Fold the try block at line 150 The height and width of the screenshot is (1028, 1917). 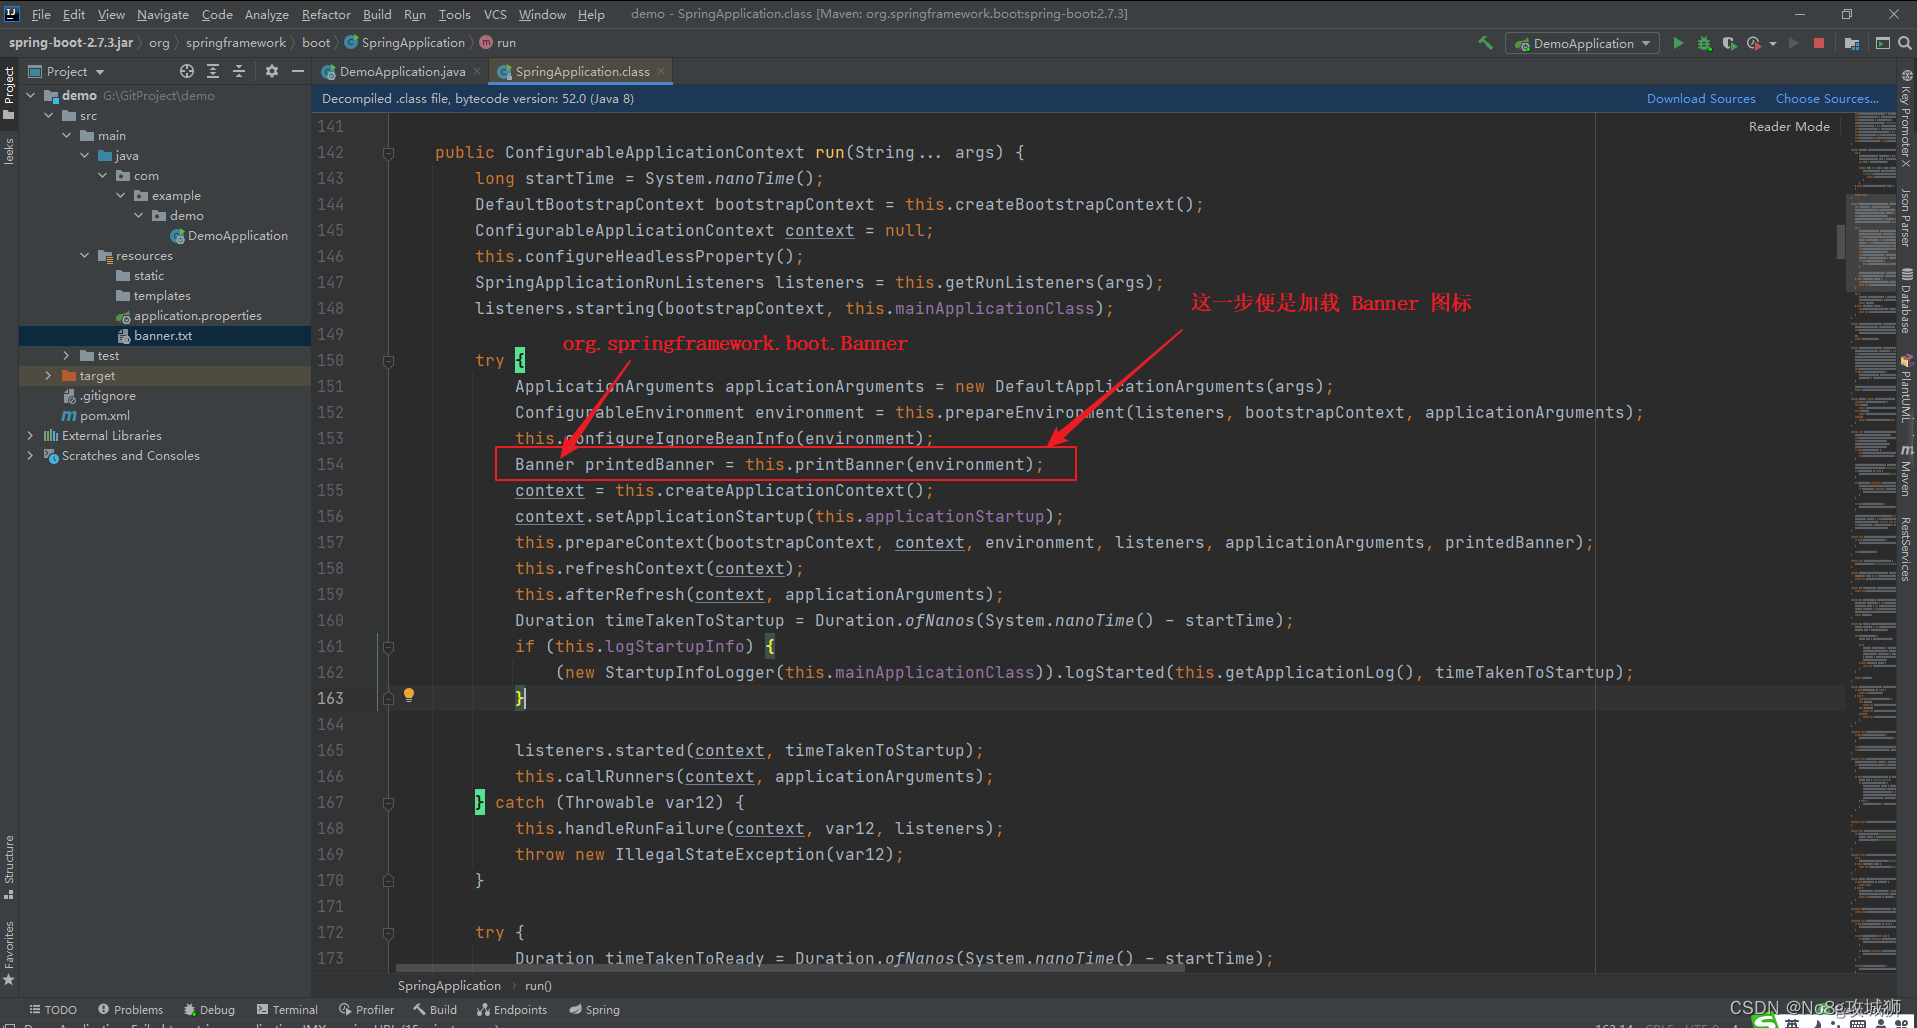(x=388, y=361)
